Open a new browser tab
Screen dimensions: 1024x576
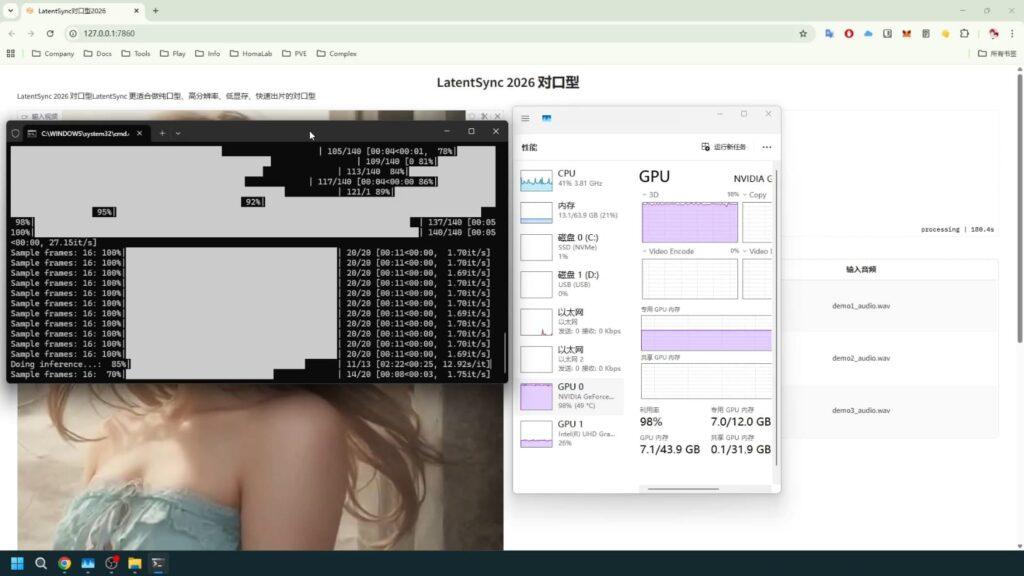tap(155, 10)
